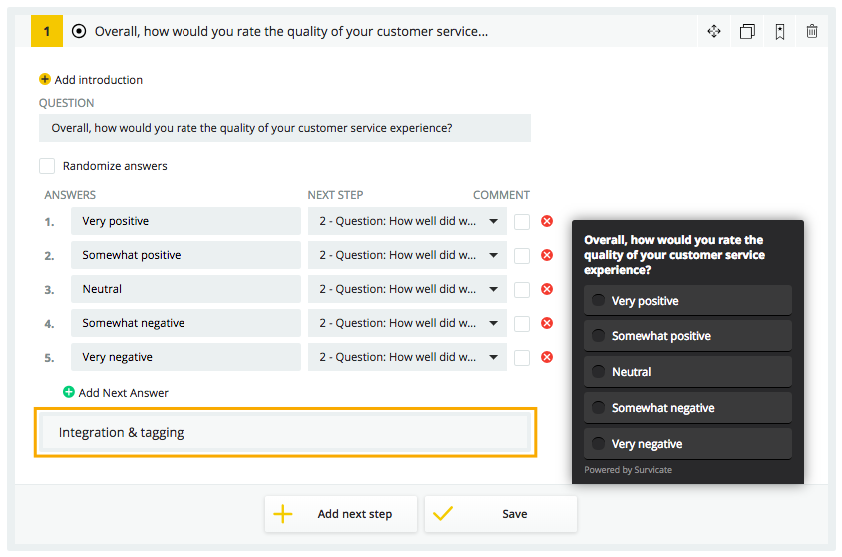842x557 pixels.
Task: Click the question text input field
Action: (285, 128)
